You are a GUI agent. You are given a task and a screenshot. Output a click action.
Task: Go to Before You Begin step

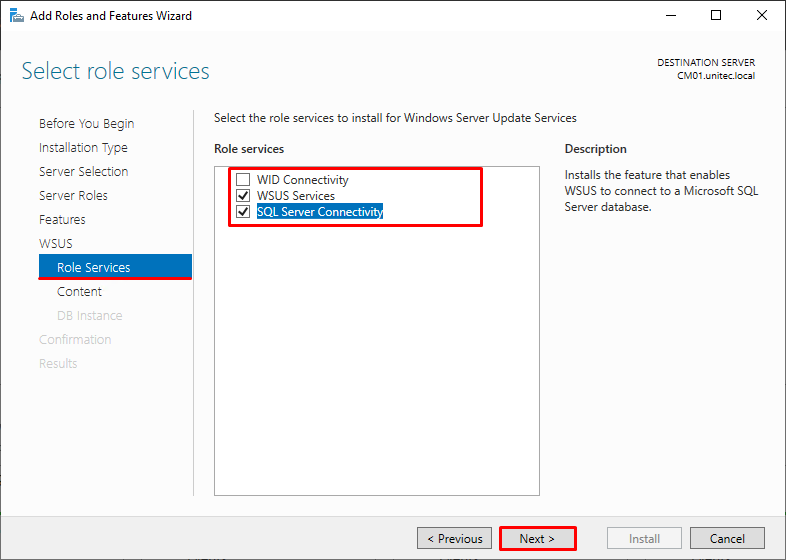[87, 123]
